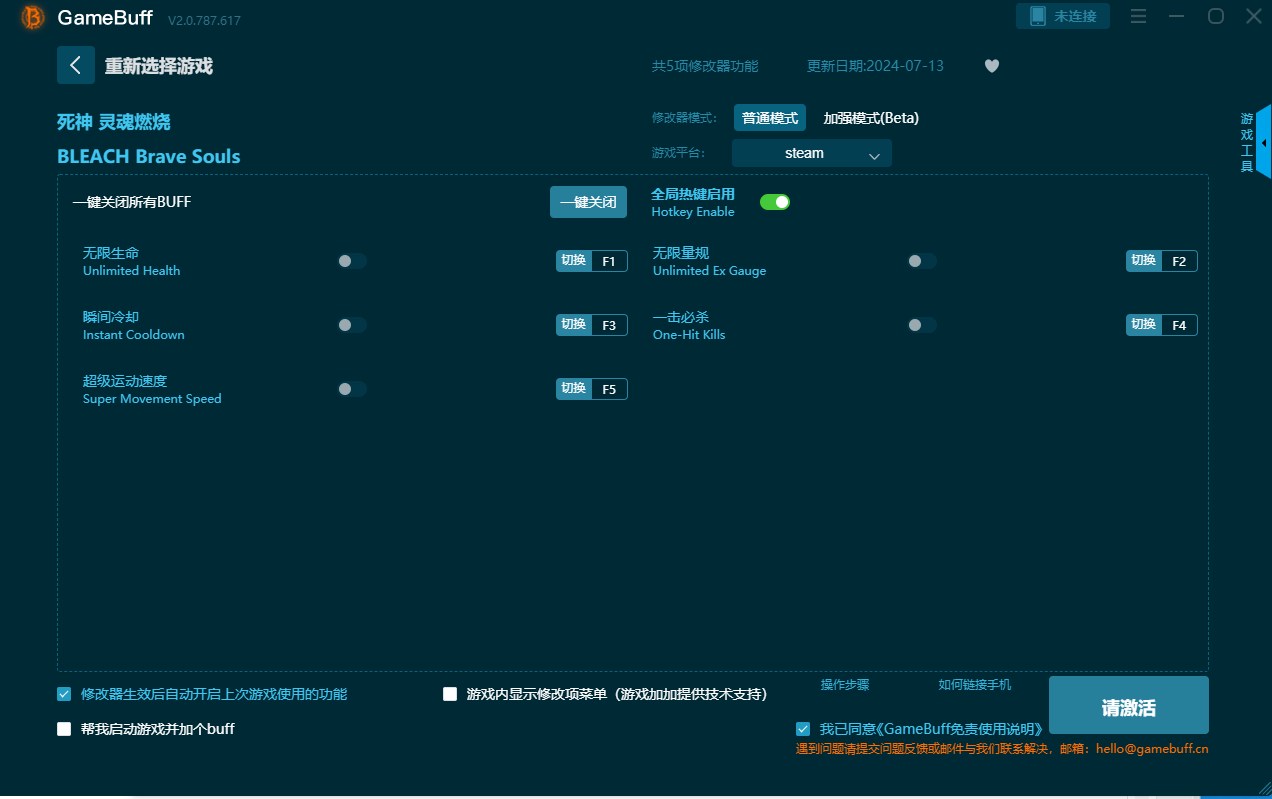Viewport: 1272px width, 799px height.
Task: Click the 一键关闭所有BUFF label
Action: tap(132, 202)
